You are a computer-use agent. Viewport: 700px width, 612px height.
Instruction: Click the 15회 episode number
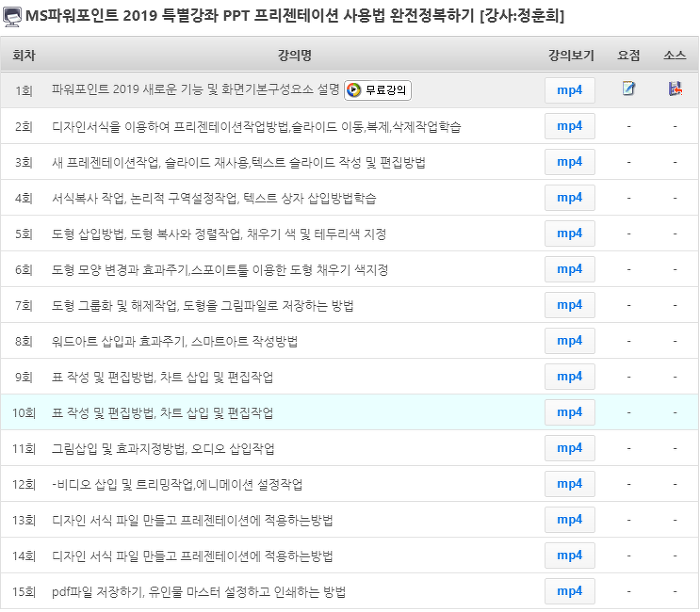24,592
